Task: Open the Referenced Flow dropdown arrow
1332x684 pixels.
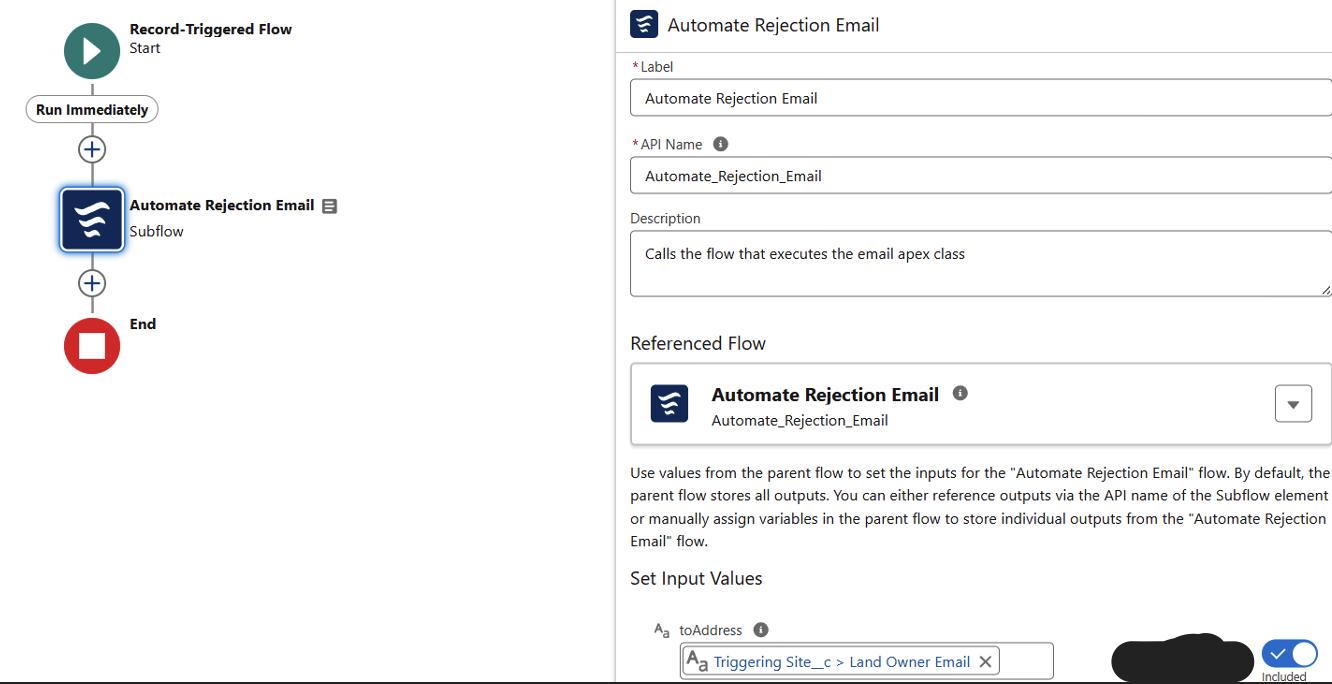Action: click(x=1293, y=403)
